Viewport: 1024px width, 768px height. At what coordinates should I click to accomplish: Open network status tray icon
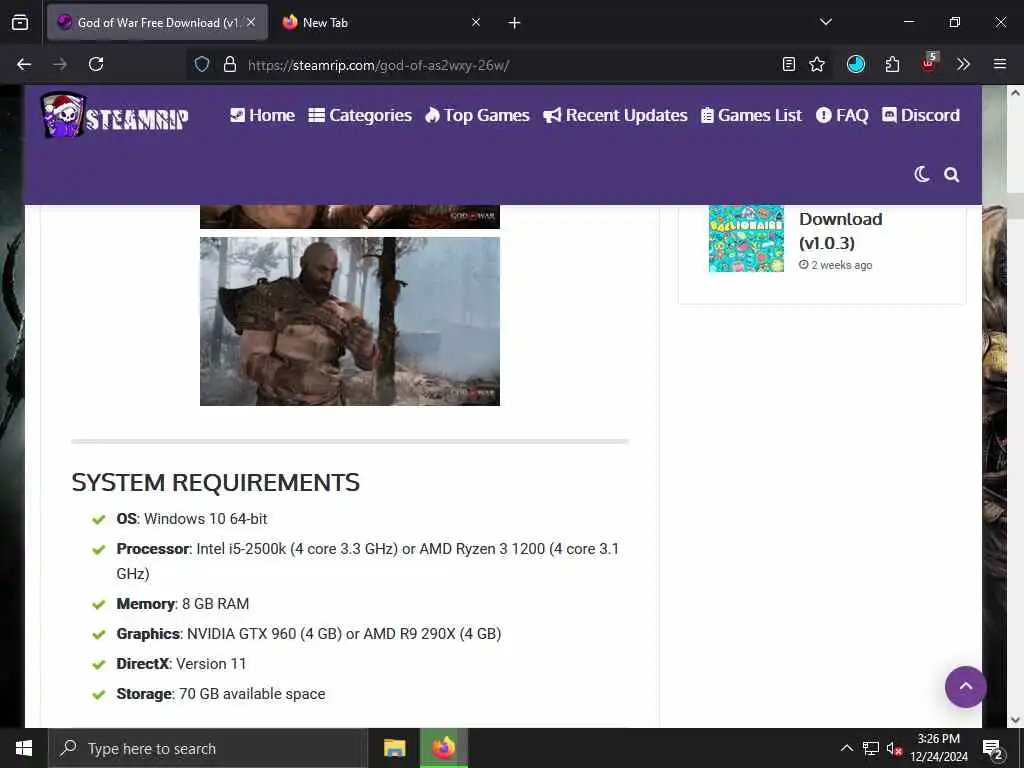click(x=871, y=748)
